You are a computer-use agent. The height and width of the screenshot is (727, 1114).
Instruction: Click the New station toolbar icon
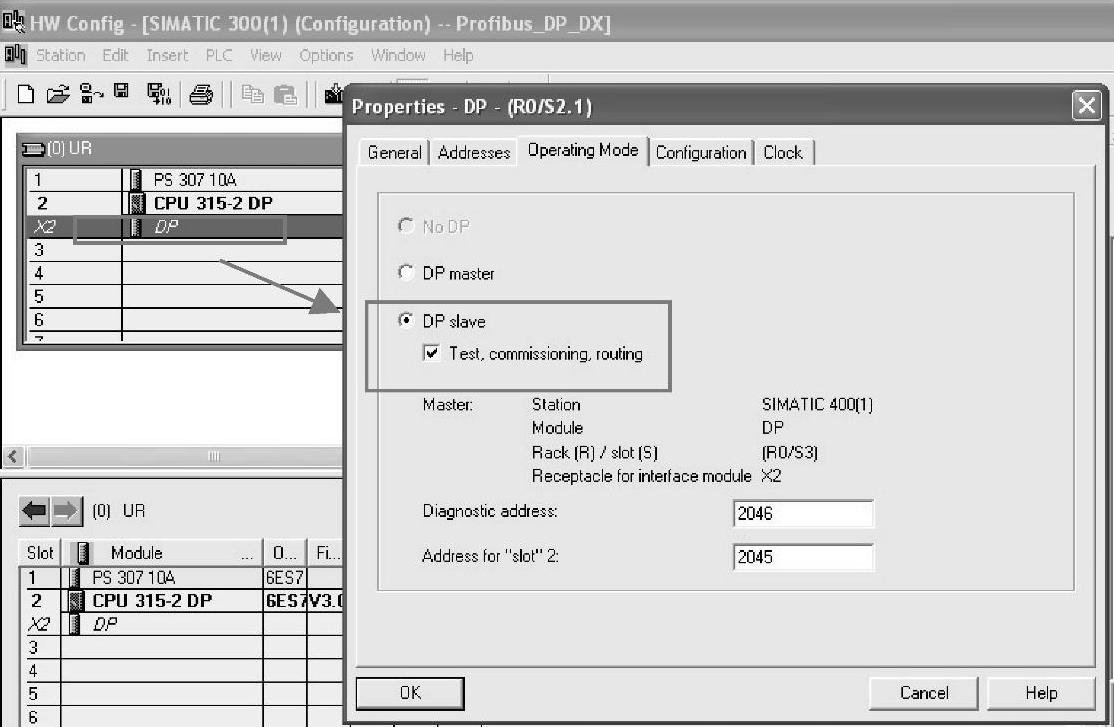tap(26, 94)
